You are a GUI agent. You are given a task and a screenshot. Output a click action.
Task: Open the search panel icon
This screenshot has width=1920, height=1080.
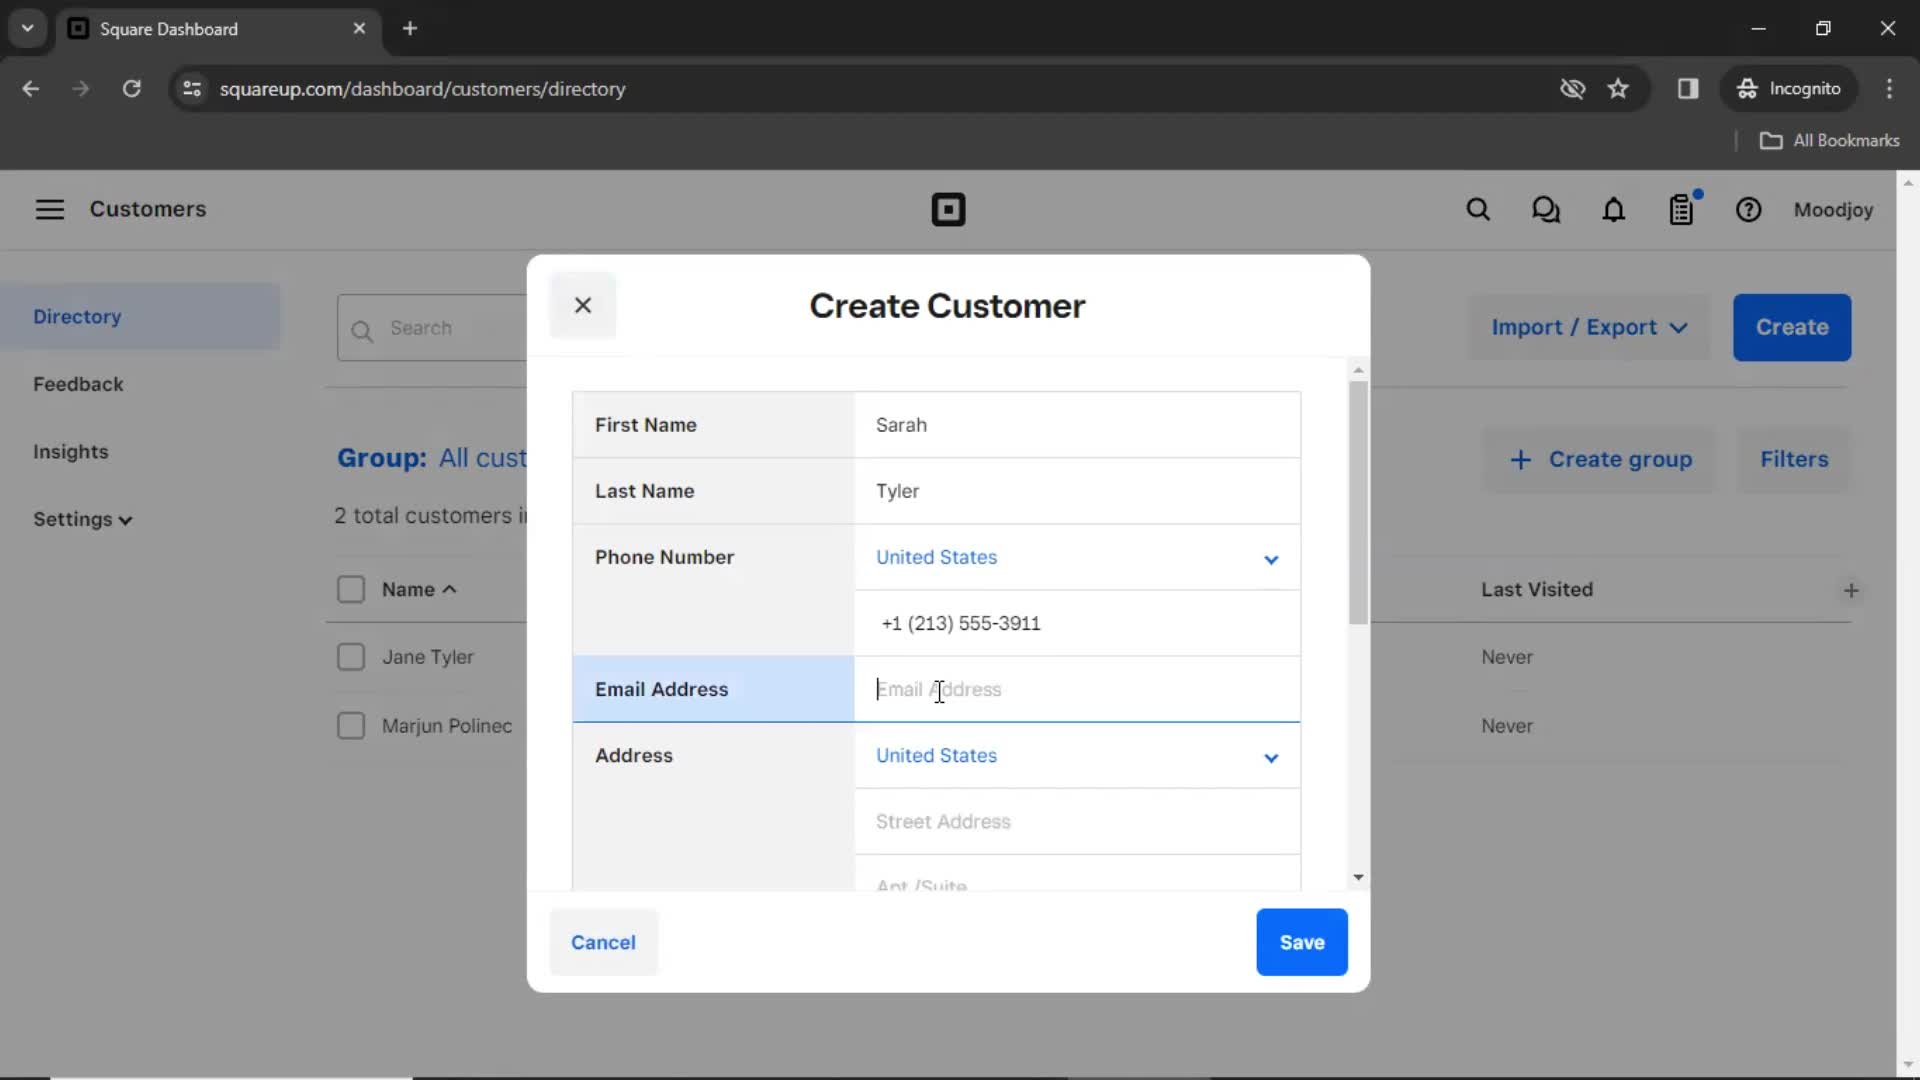click(1477, 210)
